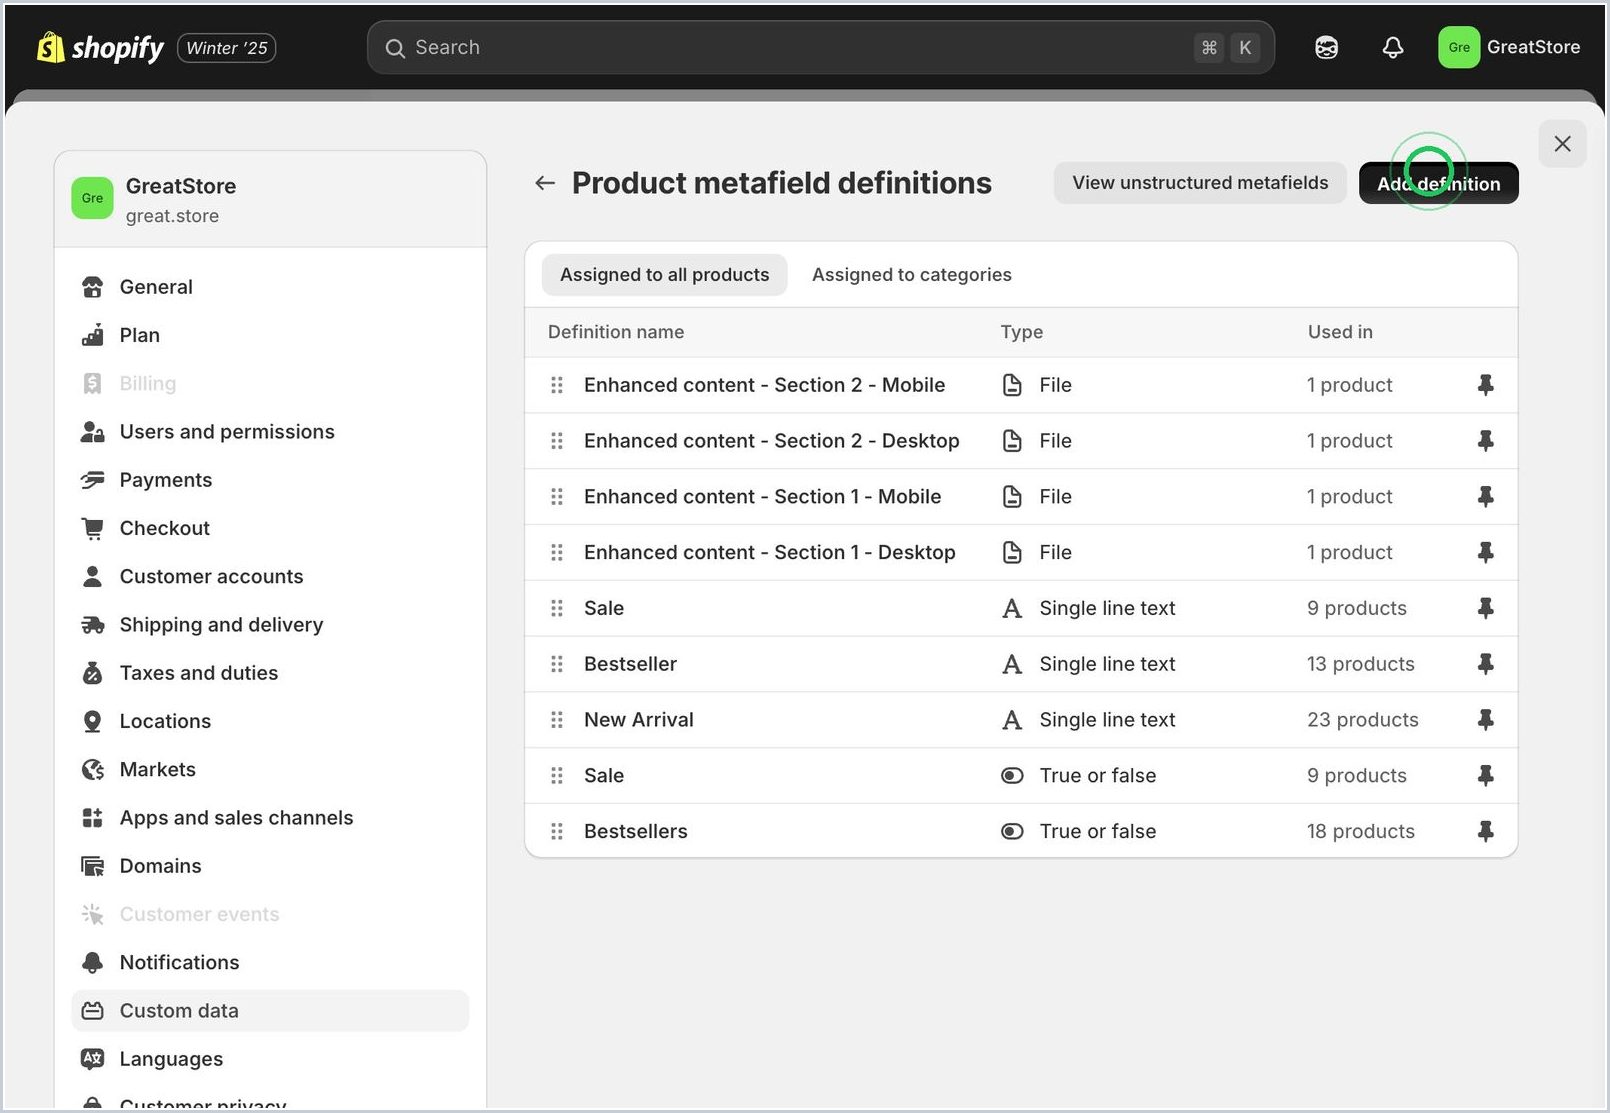Open Apps and sales channels
This screenshot has width=1610, height=1113.
[270, 818]
